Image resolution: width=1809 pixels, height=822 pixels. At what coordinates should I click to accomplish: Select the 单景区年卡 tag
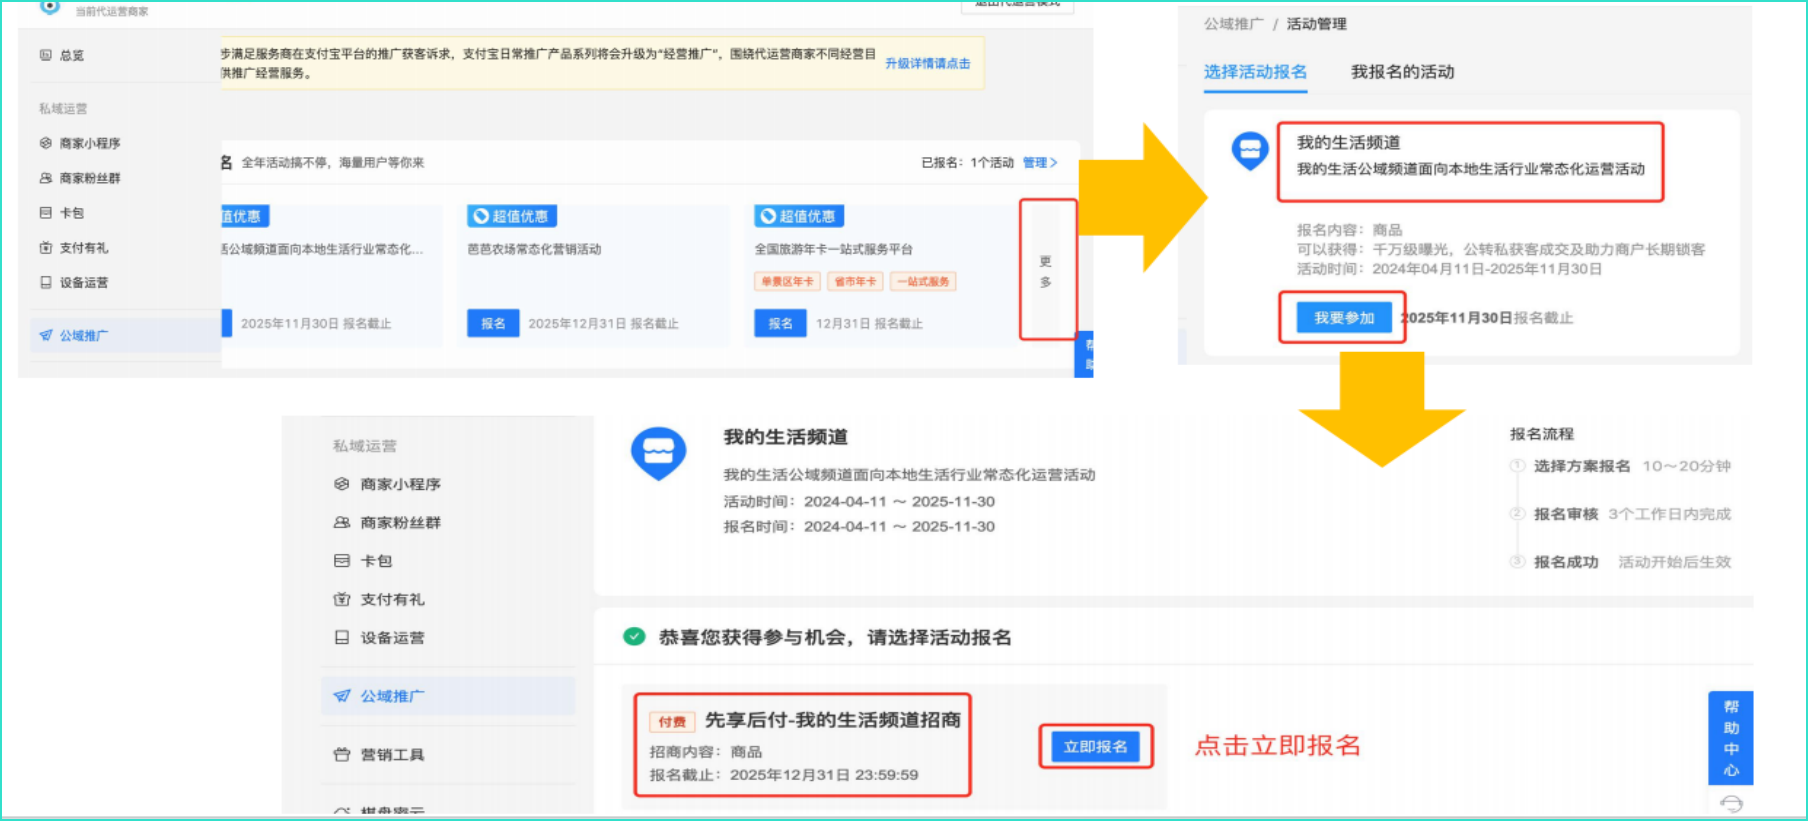click(x=787, y=282)
